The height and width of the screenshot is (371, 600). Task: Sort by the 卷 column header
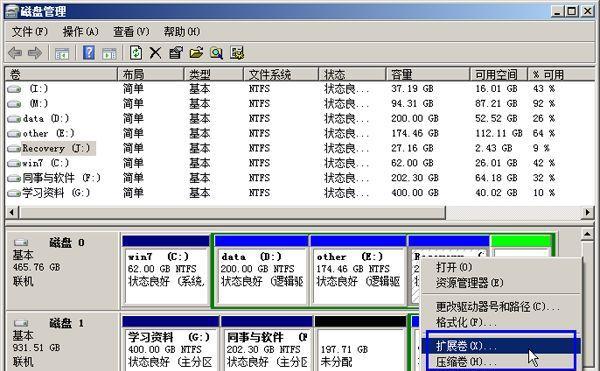coord(61,74)
